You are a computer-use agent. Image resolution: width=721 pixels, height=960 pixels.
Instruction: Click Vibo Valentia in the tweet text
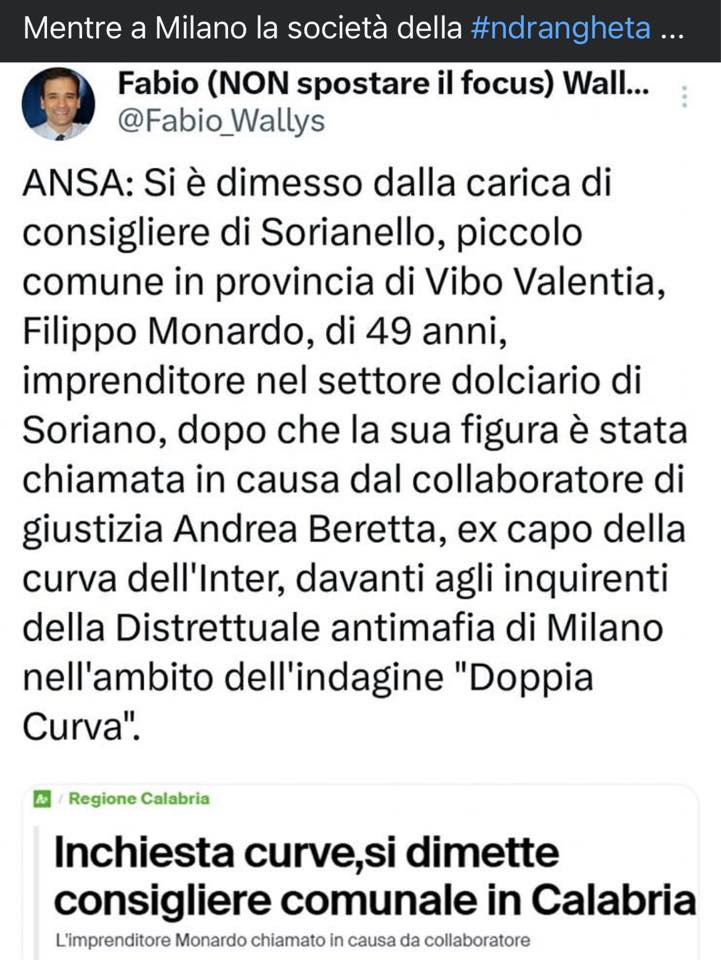(x=544, y=282)
